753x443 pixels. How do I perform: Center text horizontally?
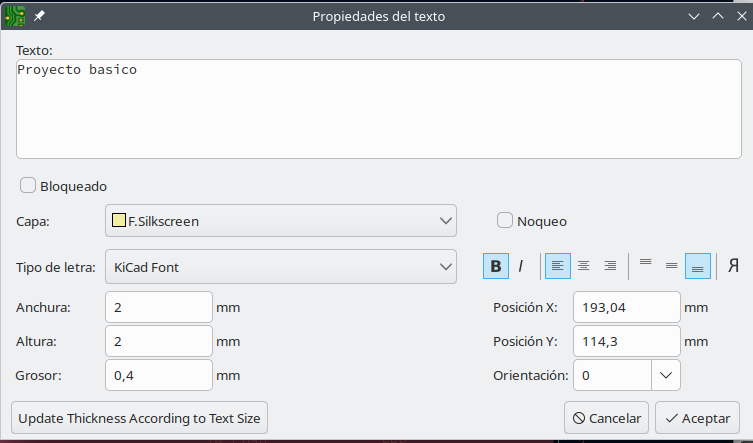point(583,266)
